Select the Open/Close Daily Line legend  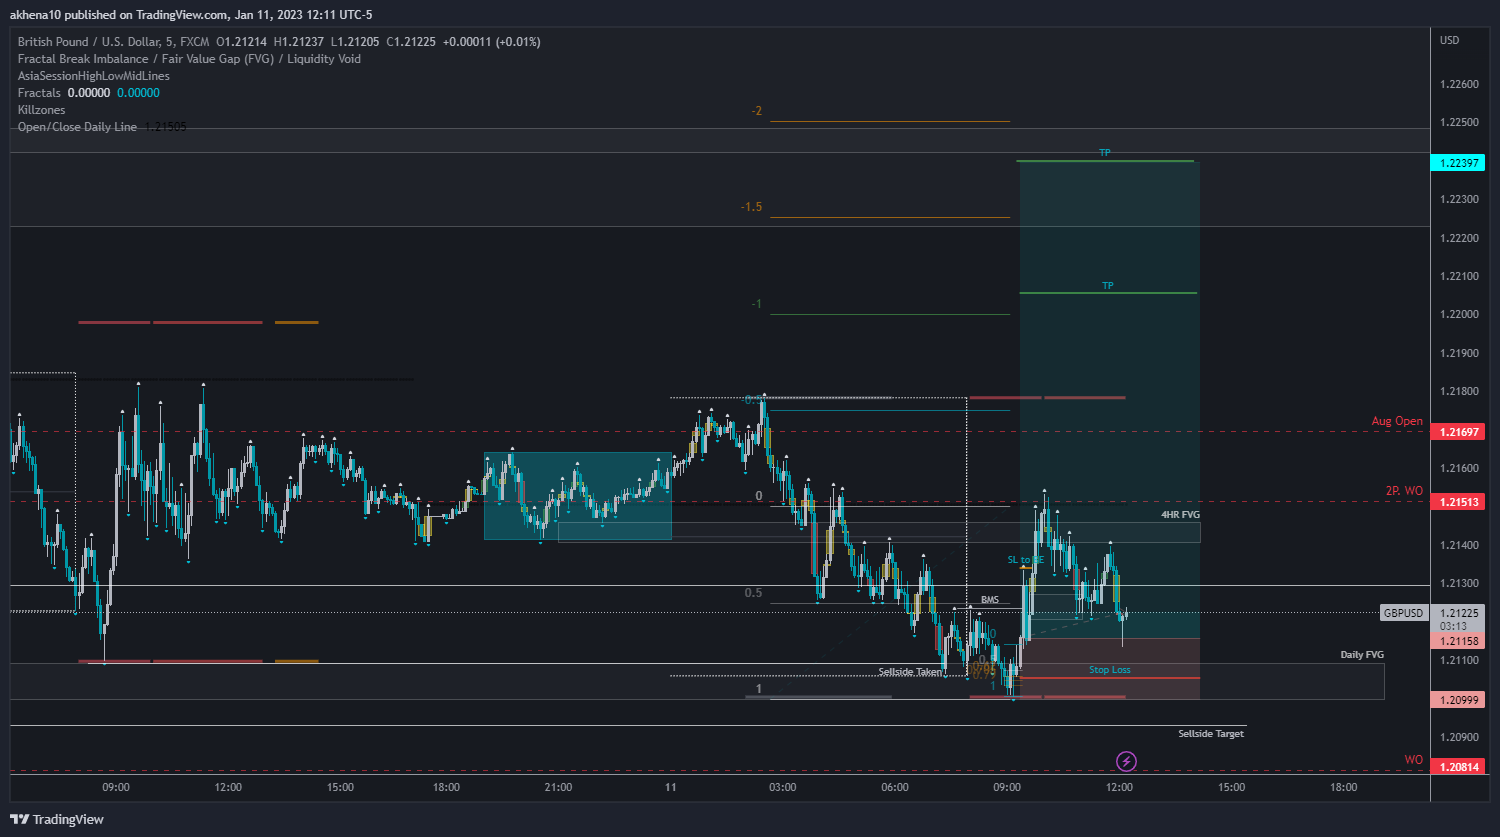pyautogui.click(x=77, y=127)
